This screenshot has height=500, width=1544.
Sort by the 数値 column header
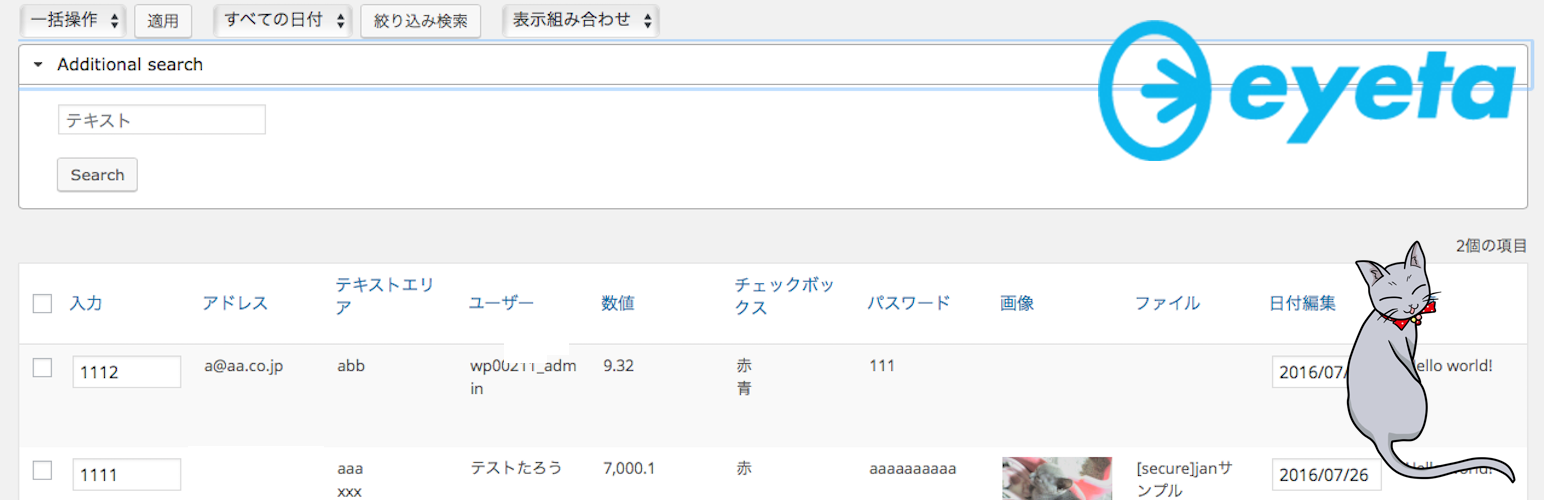coord(618,304)
